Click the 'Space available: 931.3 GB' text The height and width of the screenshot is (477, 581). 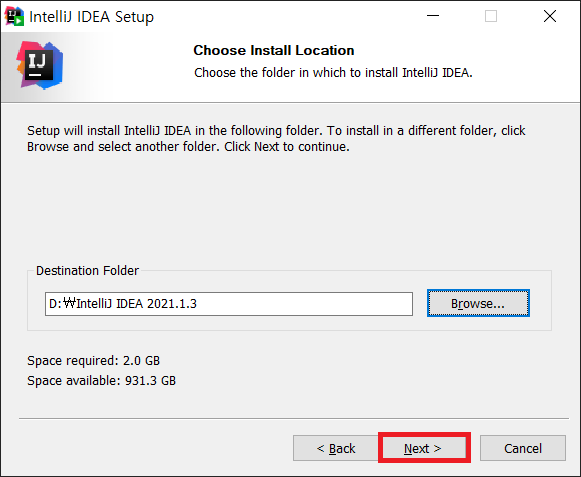102,381
